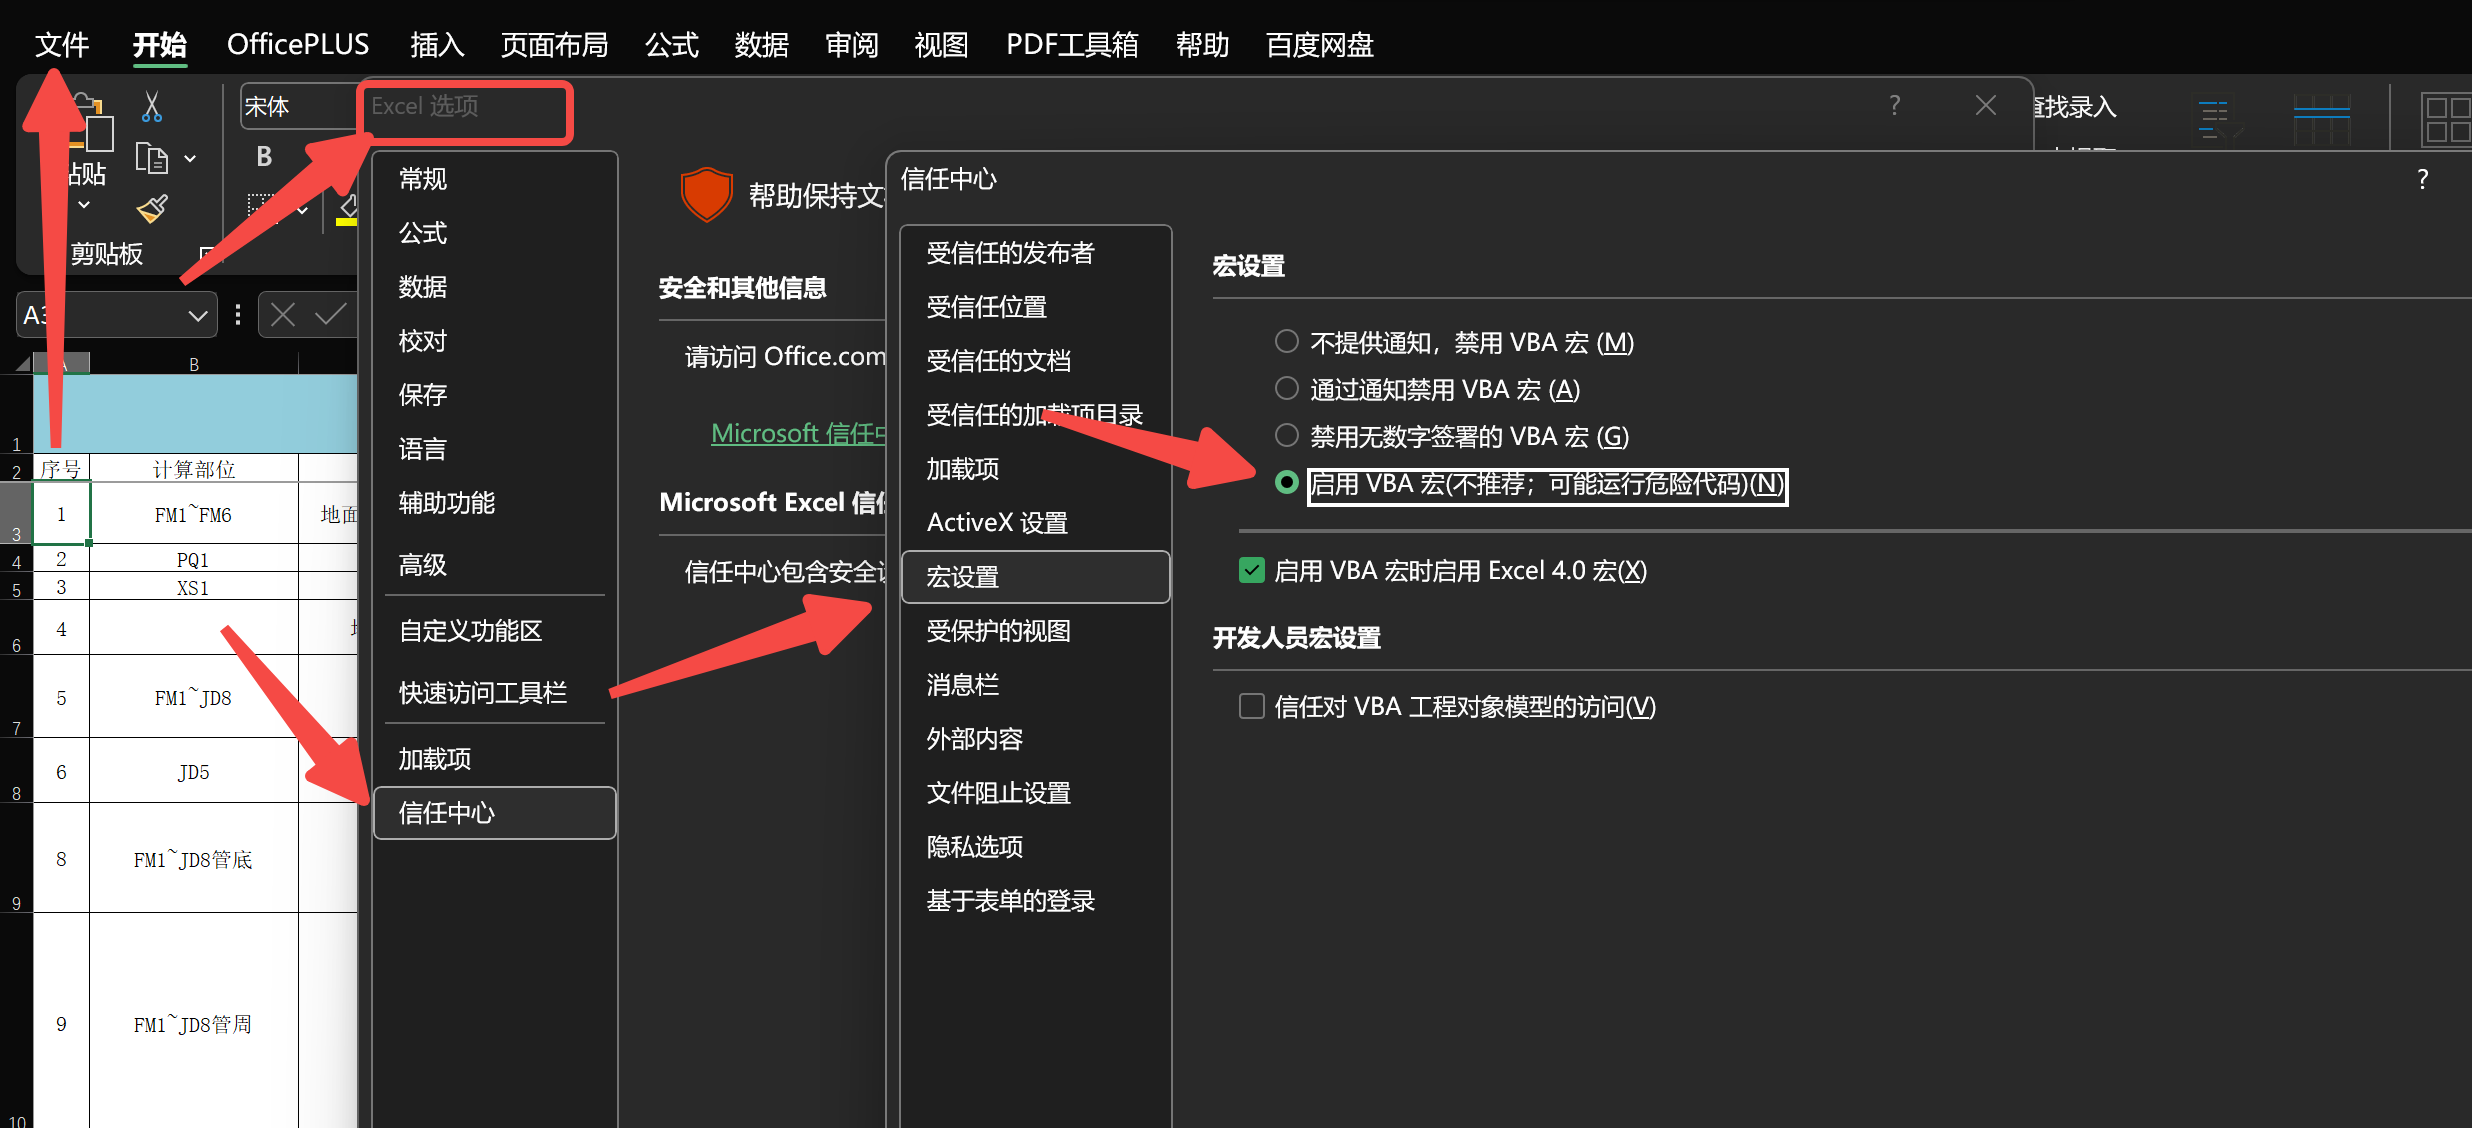The width and height of the screenshot is (2472, 1128).
Task: Select 宏设置 in Trust Center list
Action: 1035,577
